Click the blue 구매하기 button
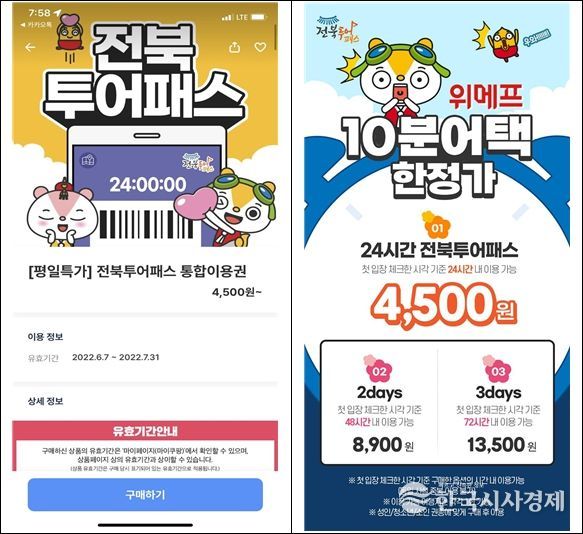Screen dimensions: 583x534 (145, 495)
